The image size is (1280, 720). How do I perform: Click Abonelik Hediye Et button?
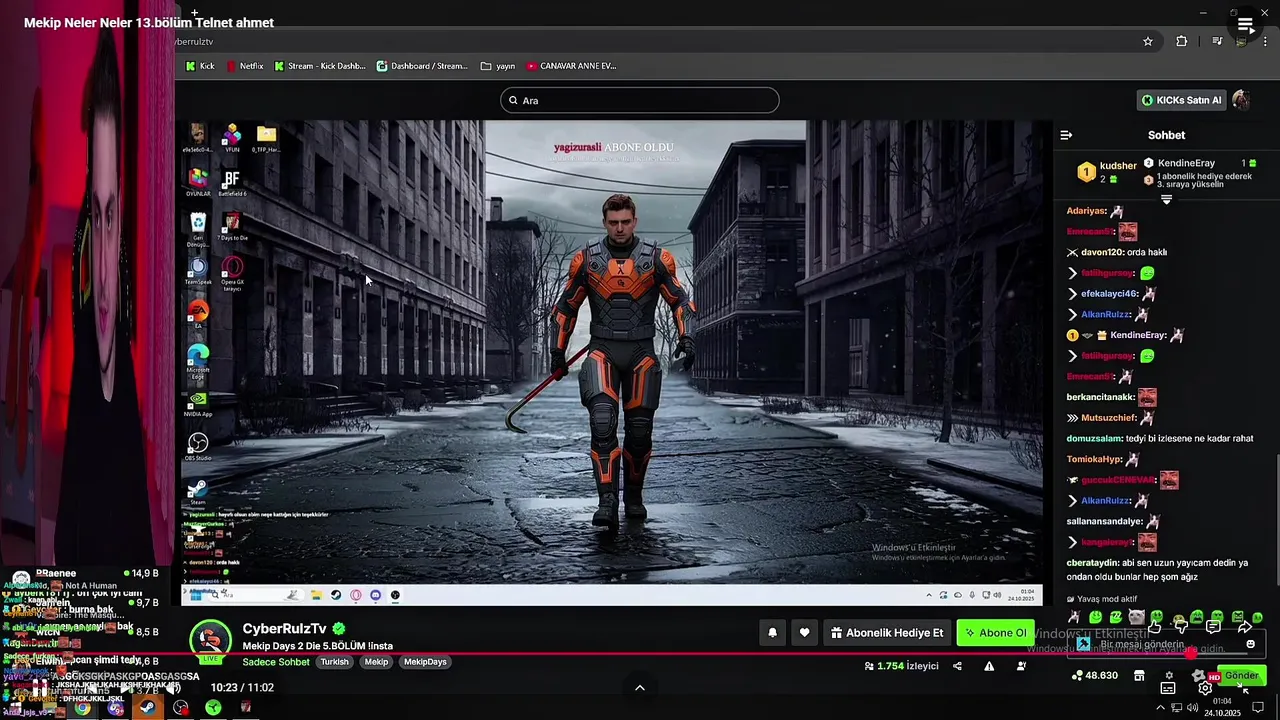coord(886,633)
